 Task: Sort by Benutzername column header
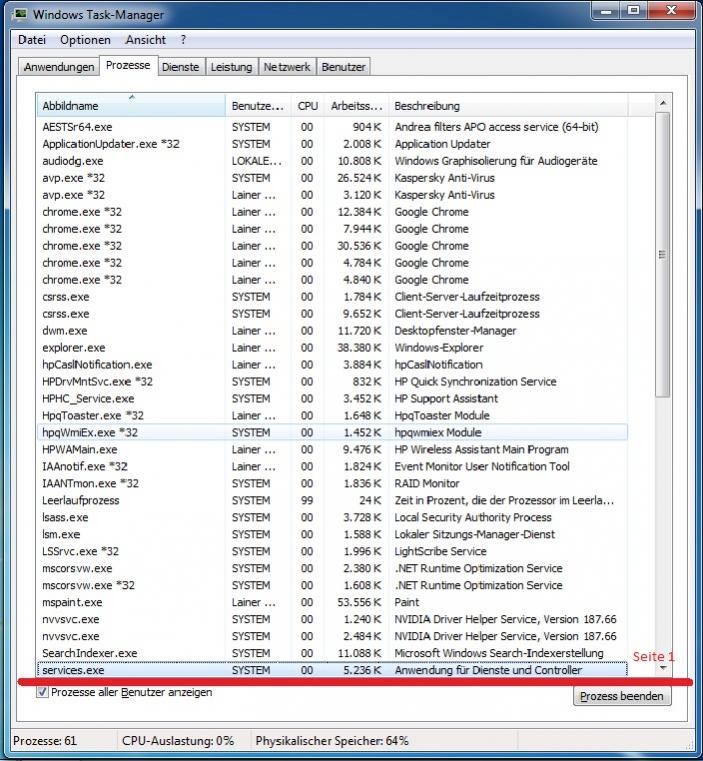258,105
